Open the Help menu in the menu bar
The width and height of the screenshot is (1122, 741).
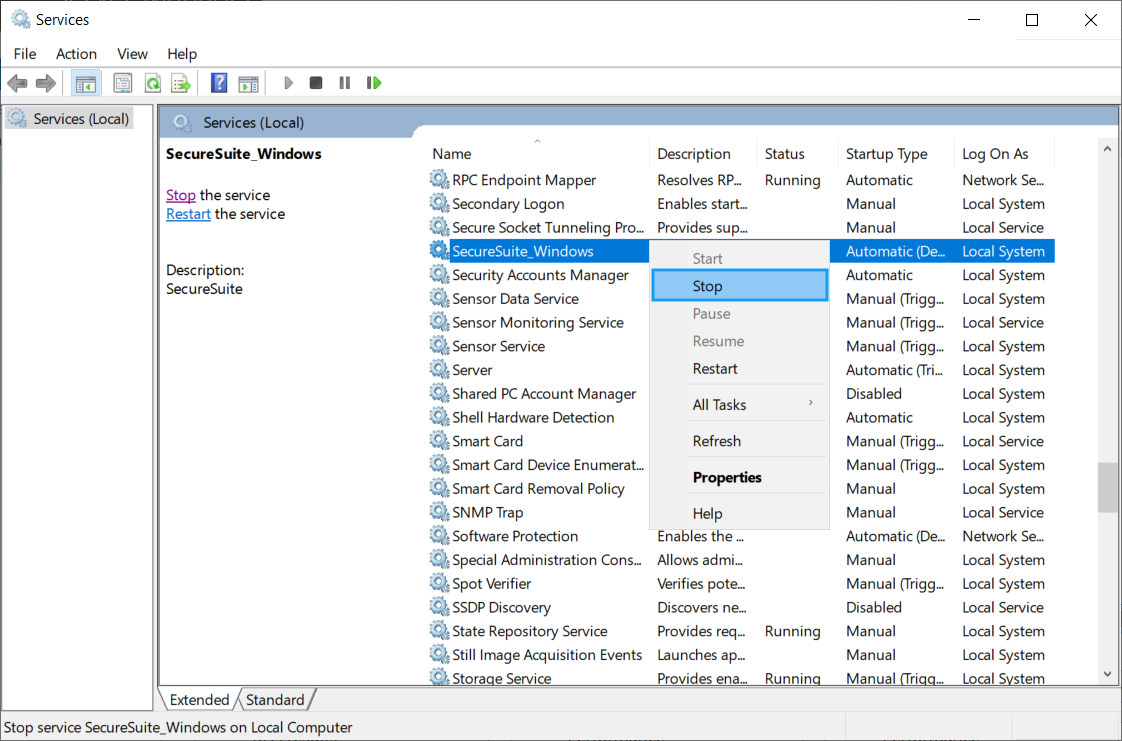click(182, 54)
